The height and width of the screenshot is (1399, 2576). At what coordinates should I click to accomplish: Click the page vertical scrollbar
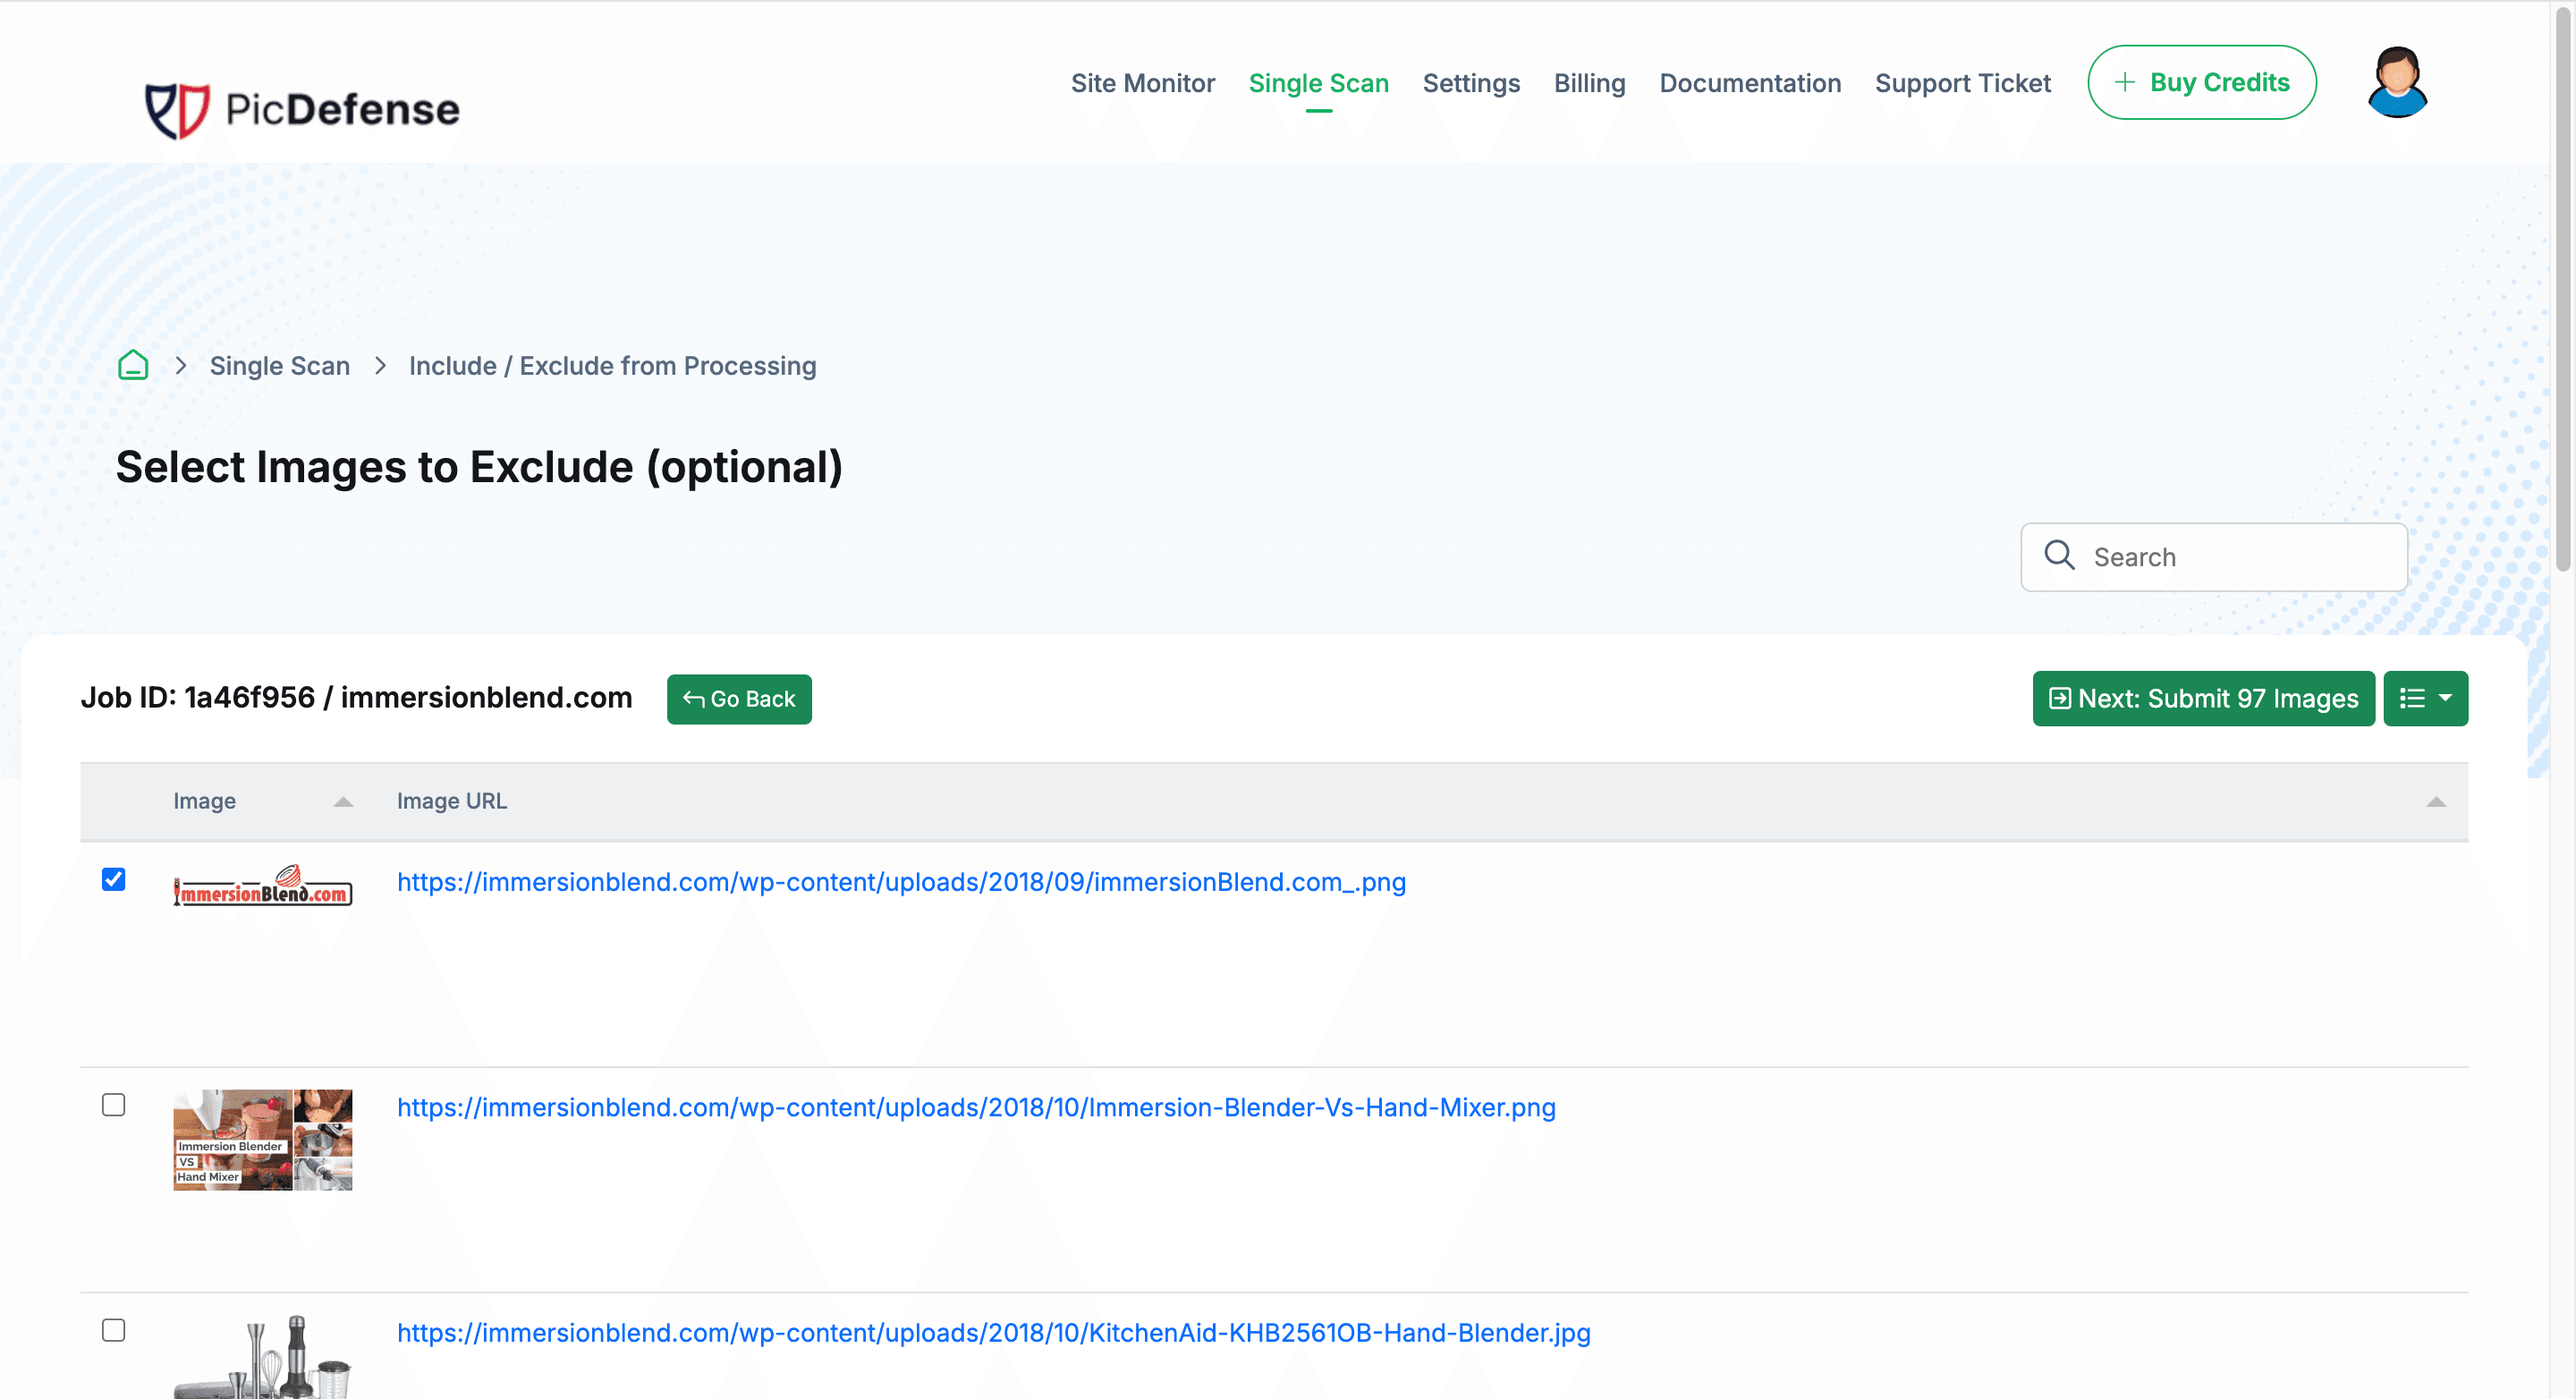tap(2563, 290)
